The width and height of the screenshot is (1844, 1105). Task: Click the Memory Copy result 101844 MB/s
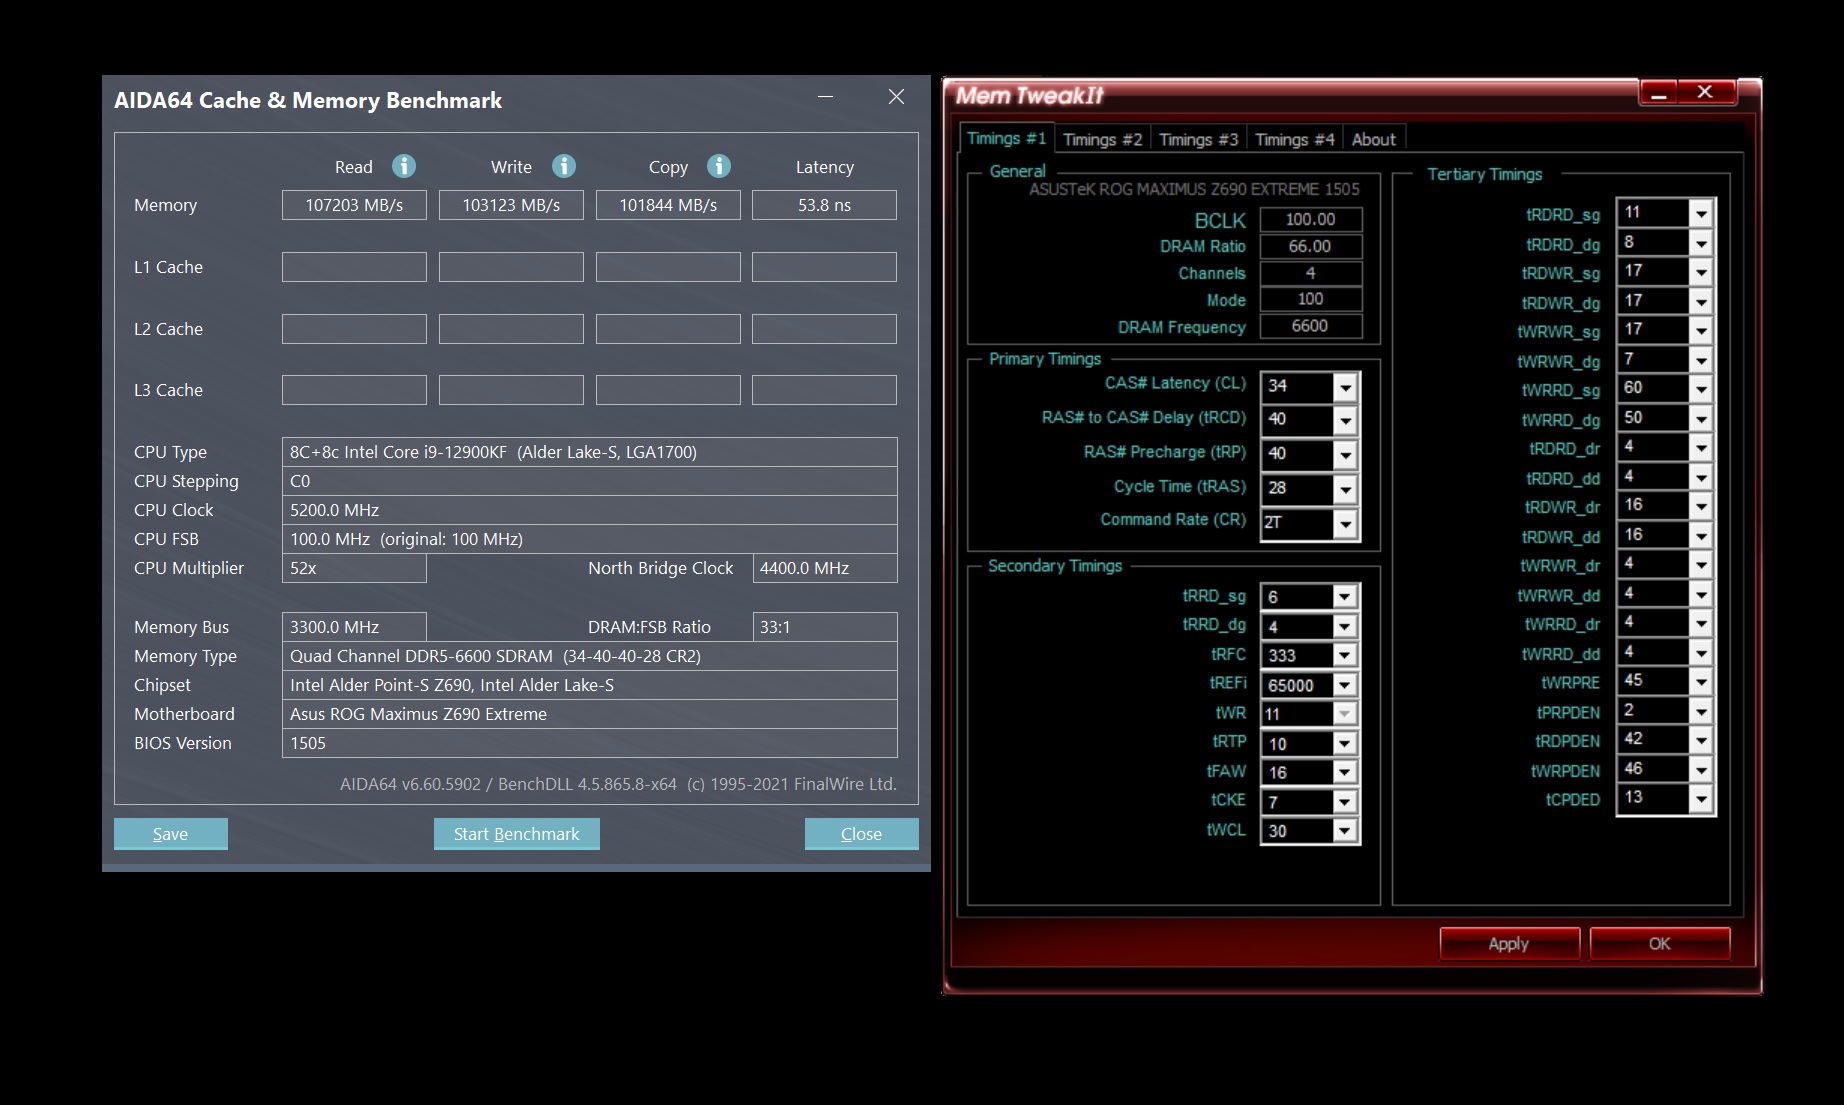click(x=668, y=205)
